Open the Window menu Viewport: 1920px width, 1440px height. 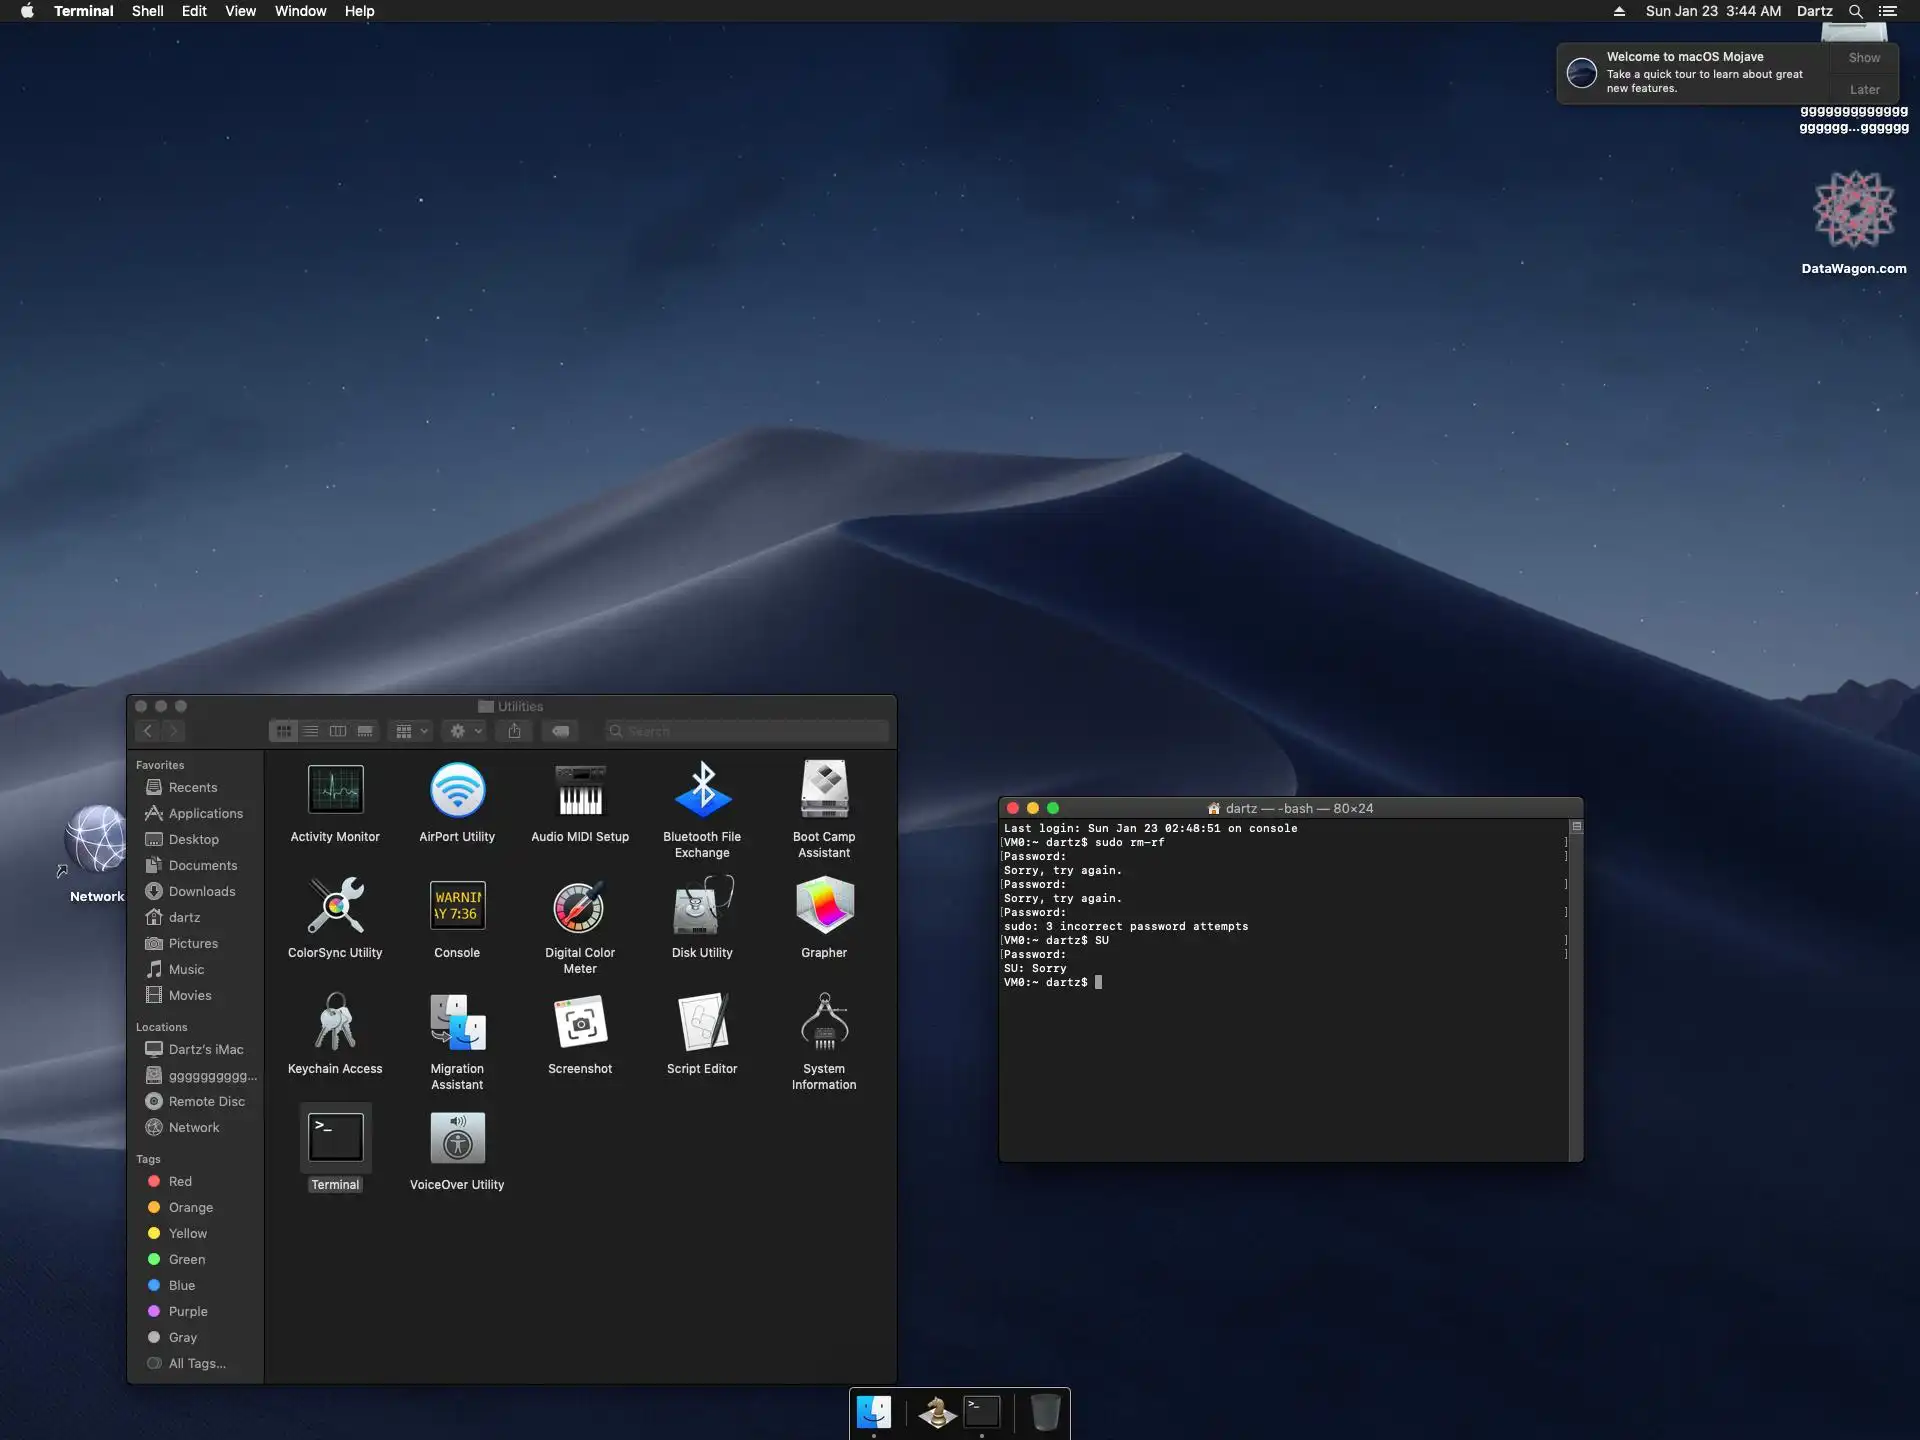[x=300, y=11]
